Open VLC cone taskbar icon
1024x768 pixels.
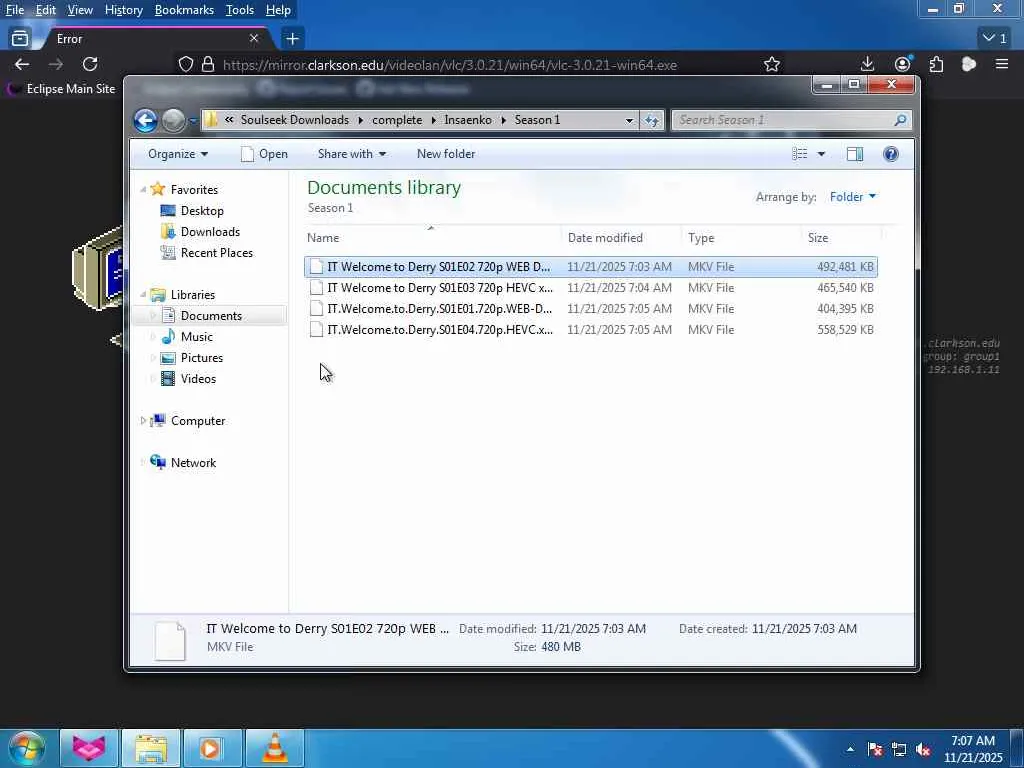275,748
